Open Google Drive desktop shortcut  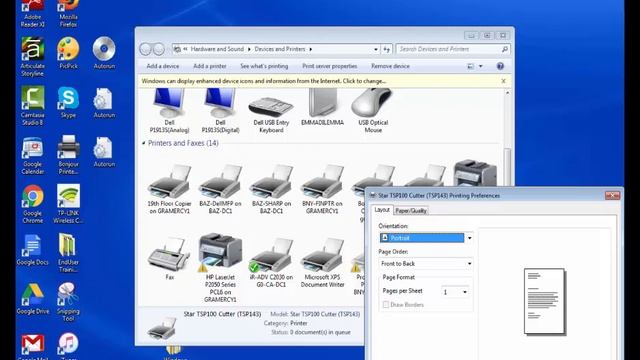[x=33, y=299]
